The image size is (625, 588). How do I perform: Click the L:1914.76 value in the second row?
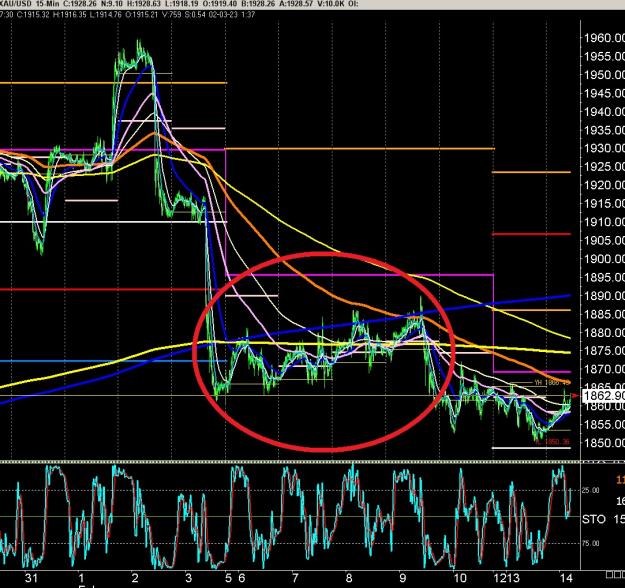pos(106,15)
